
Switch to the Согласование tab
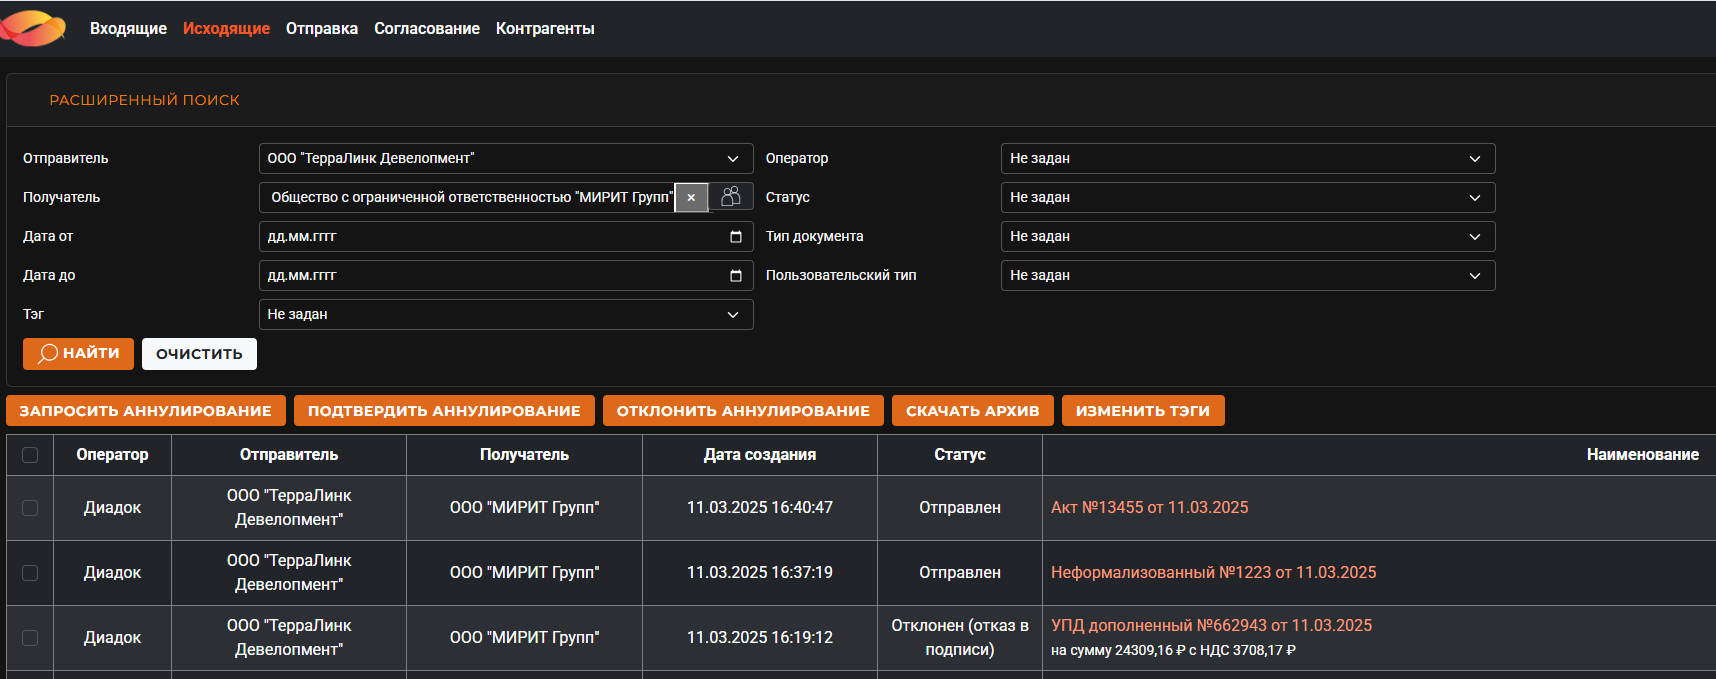tap(427, 29)
